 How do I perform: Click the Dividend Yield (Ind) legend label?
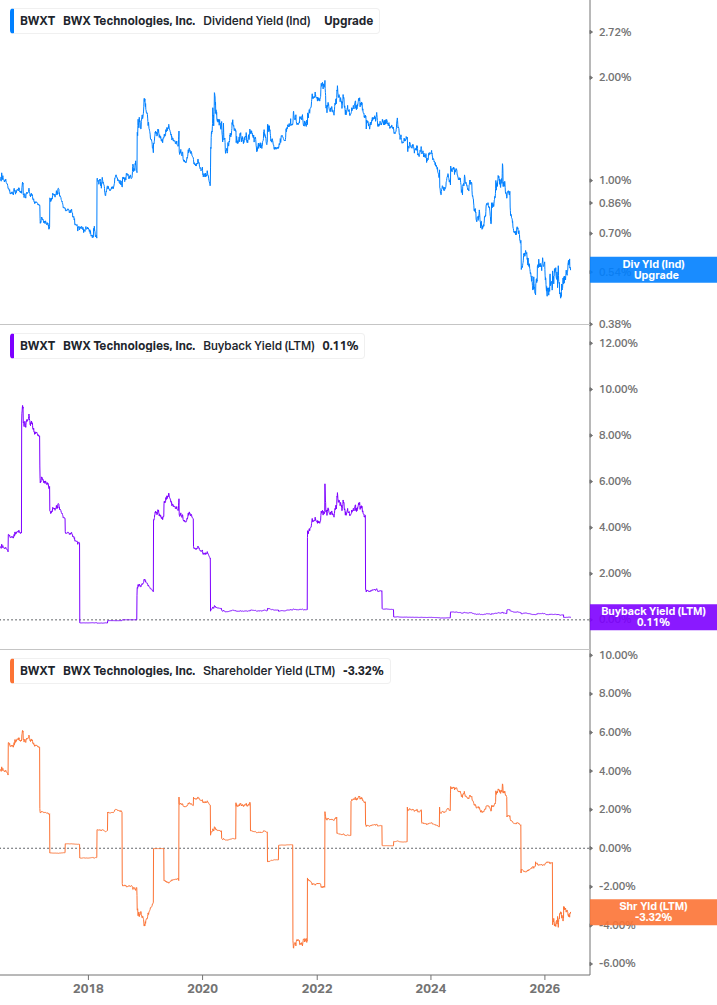click(257, 21)
